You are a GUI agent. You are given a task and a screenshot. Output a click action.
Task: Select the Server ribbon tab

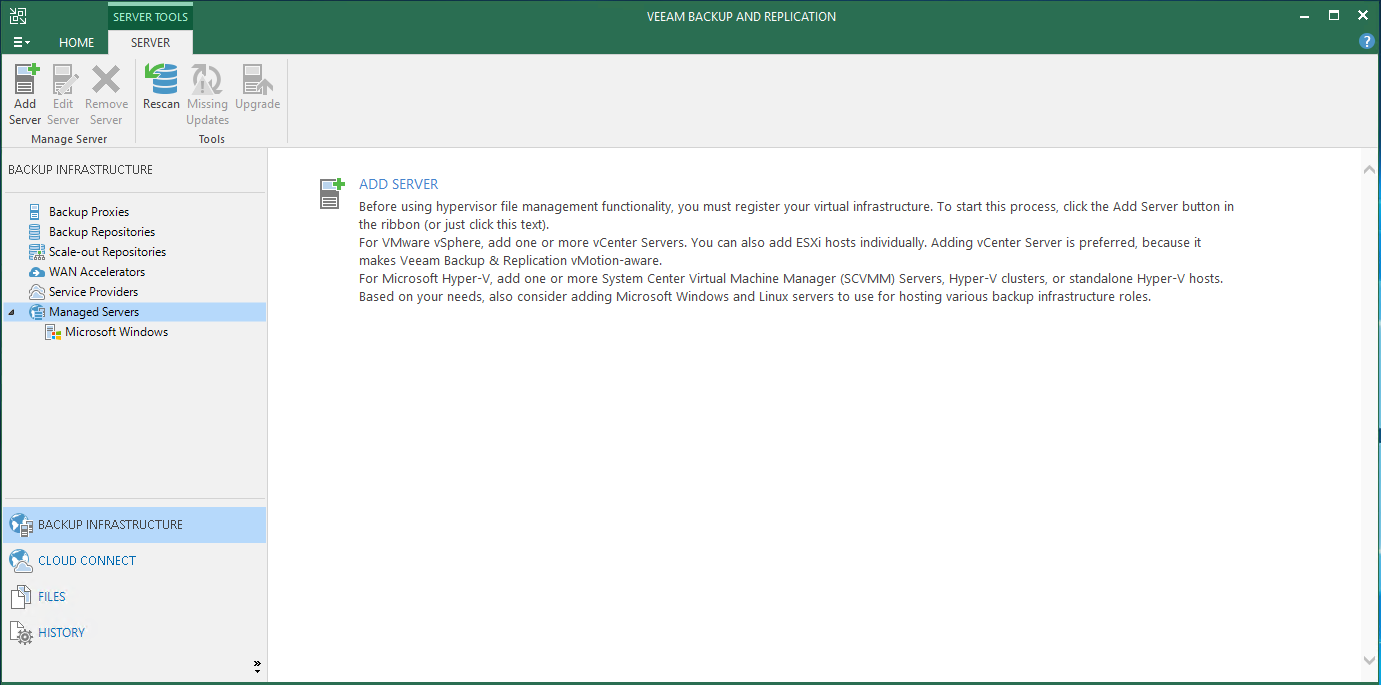(x=150, y=43)
